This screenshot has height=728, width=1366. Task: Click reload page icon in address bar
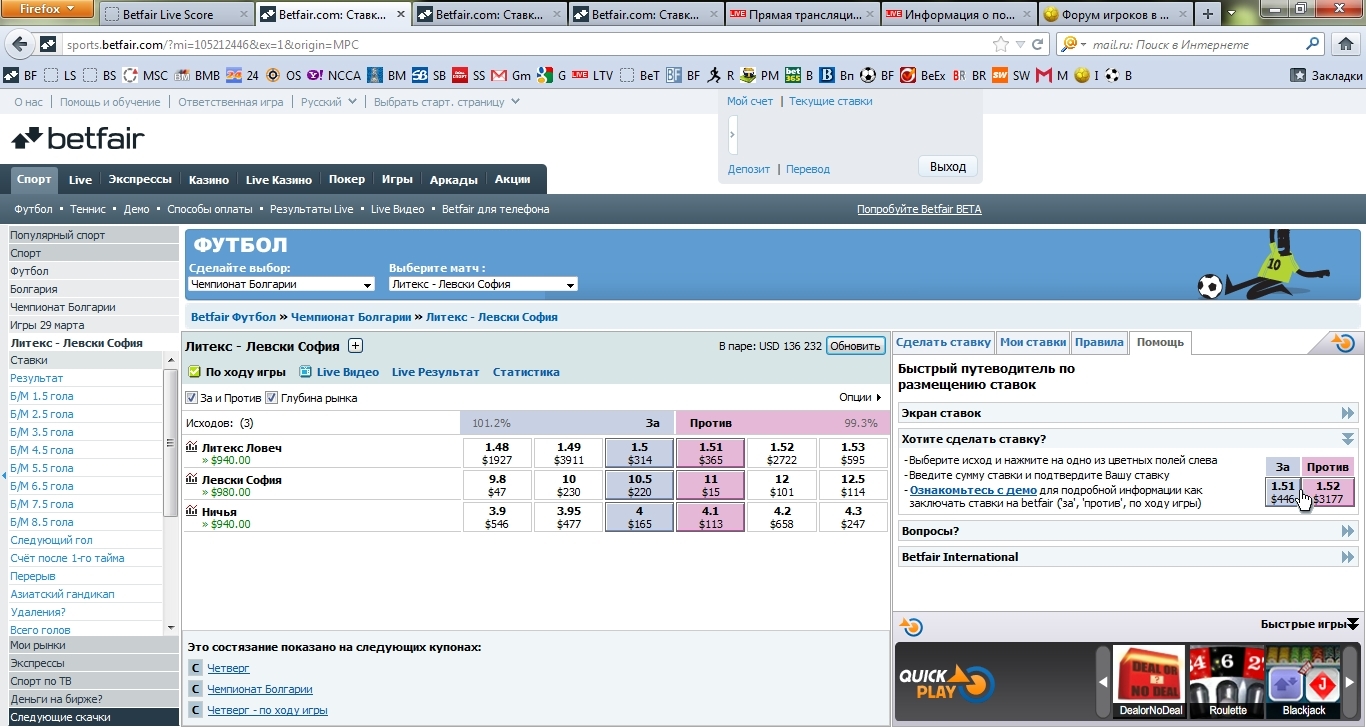[1037, 44]
